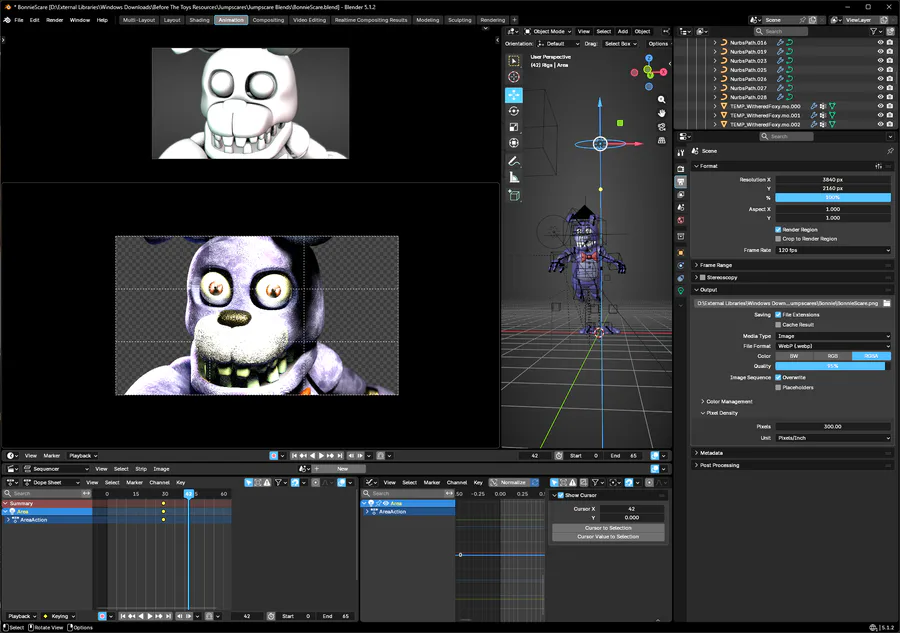This screenshot has width=900, height=633.
Task: Switch to Shading workspace tab
Action: 199,20
